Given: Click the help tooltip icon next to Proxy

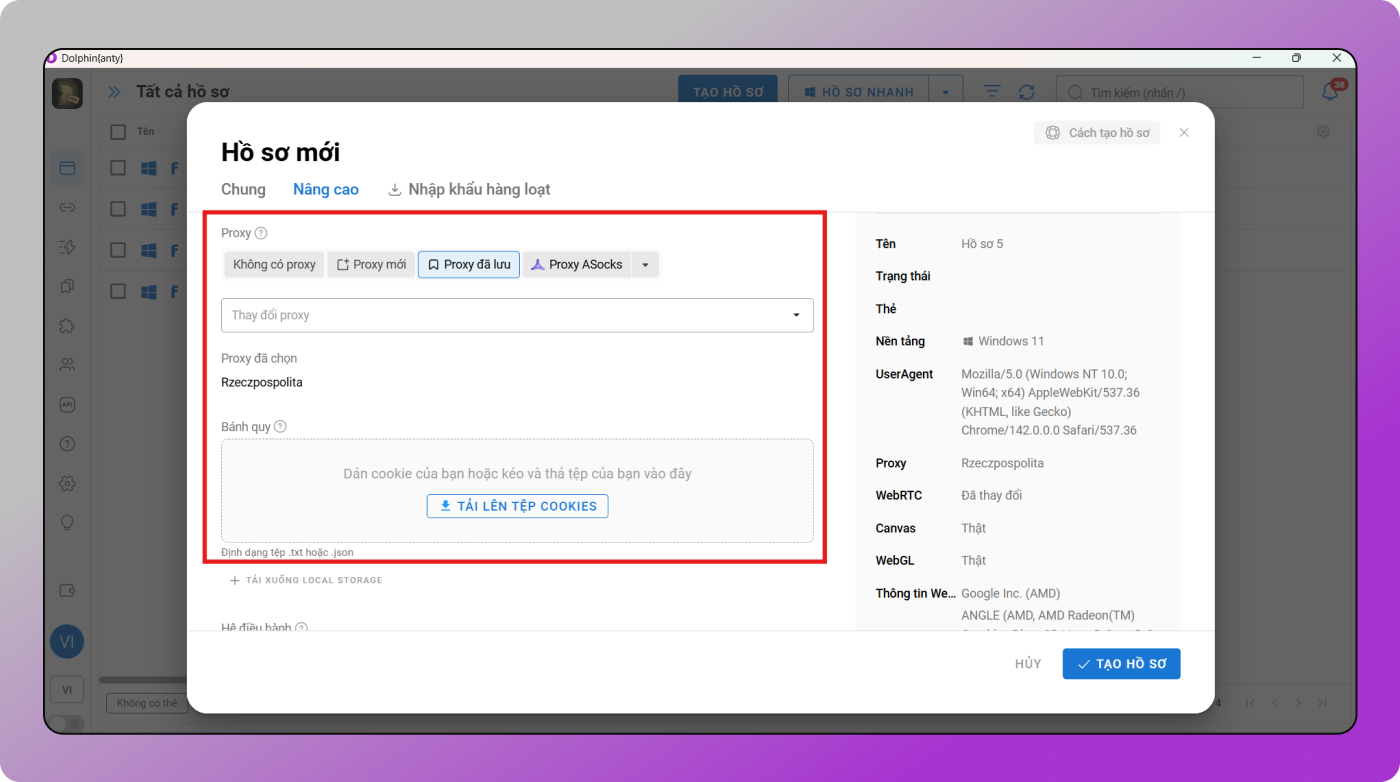Looking at the screenshot, I should [261, 233].
